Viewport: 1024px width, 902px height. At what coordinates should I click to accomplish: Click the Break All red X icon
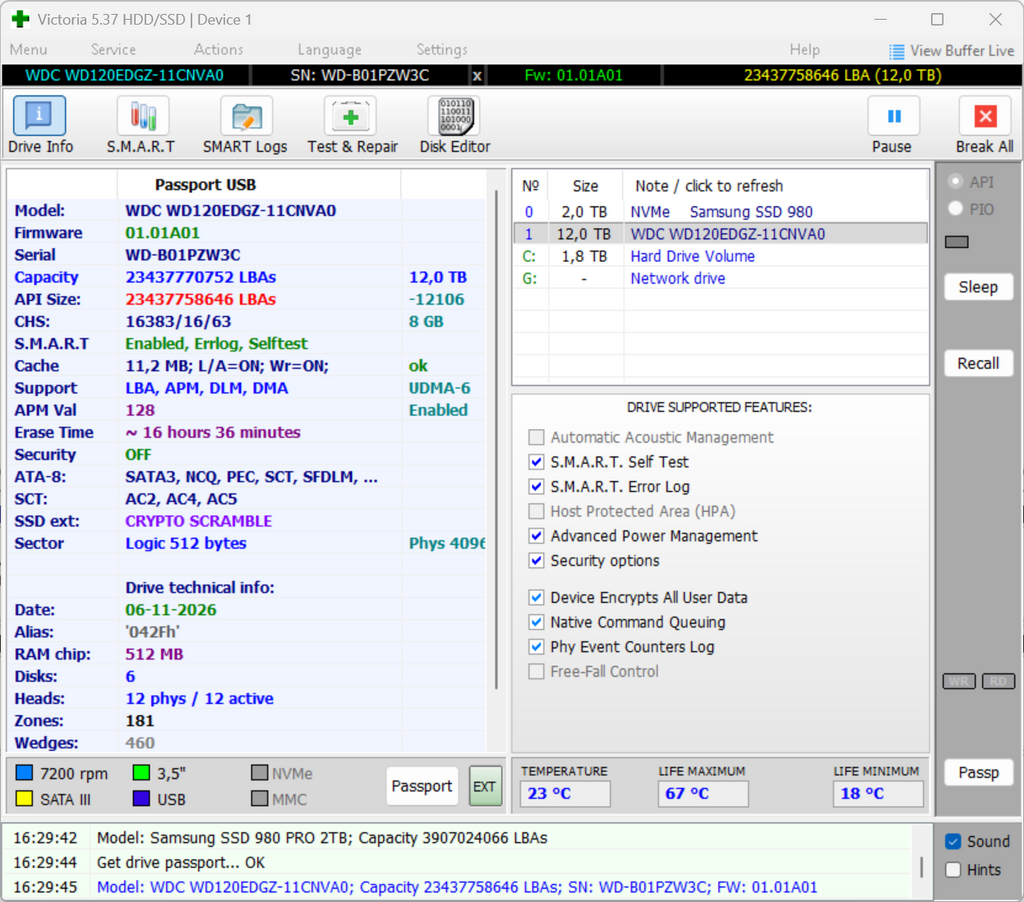pos(985,116)
